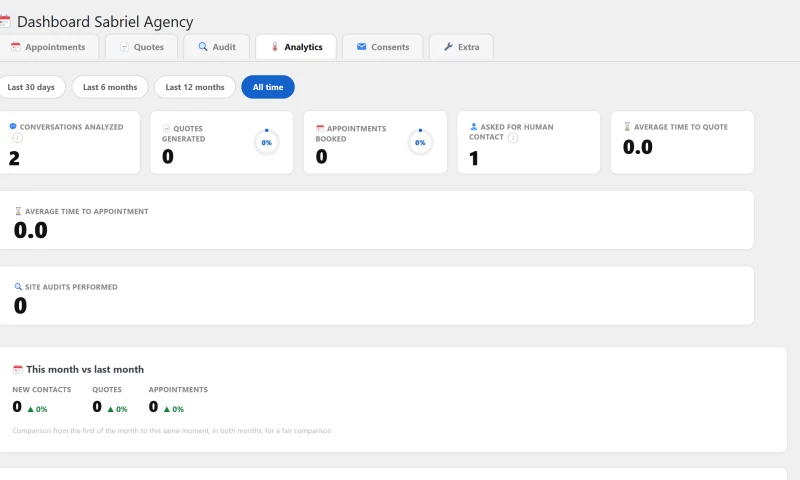Click the chat bubble icon in Conversations Analyzed

(x=13, y=126)
